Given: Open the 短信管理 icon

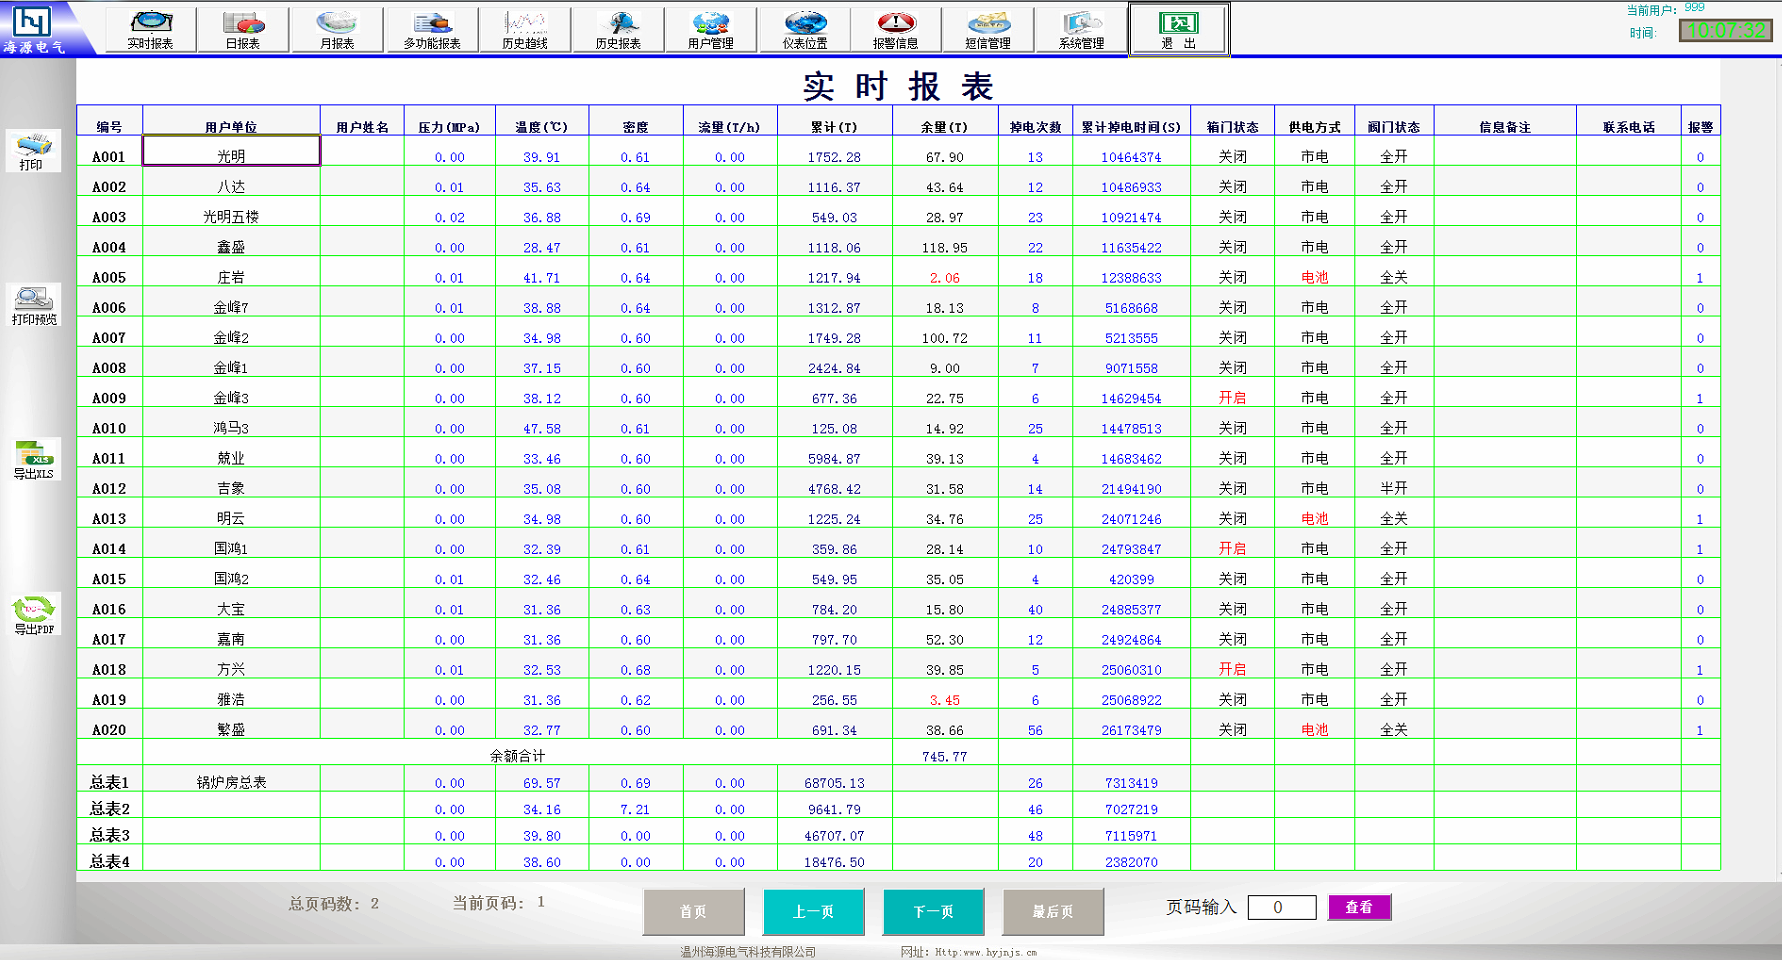Looking at the screenshot, I should click(x=988, y=29).
